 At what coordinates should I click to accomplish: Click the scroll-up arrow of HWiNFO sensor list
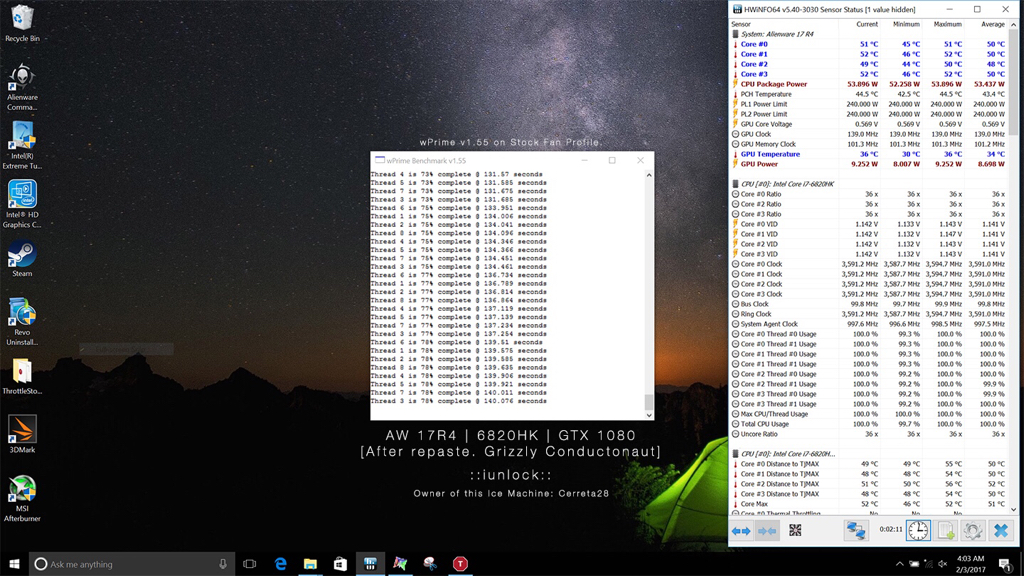(x=1014, y=25)
